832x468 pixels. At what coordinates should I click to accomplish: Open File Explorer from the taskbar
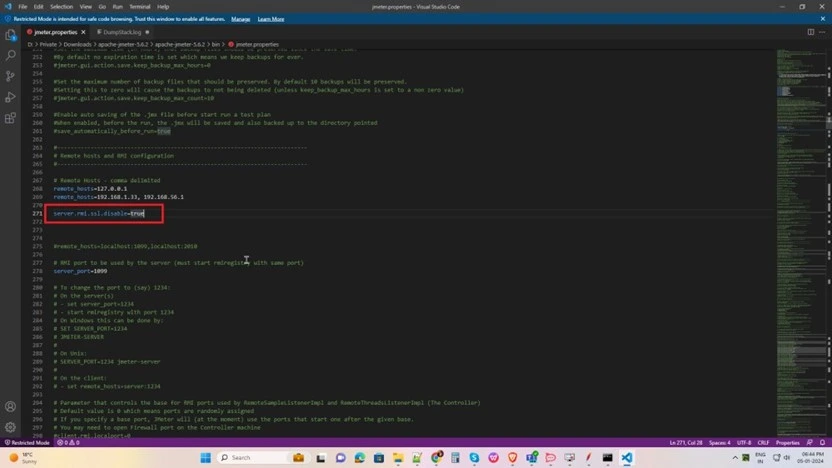click(398, 457)
